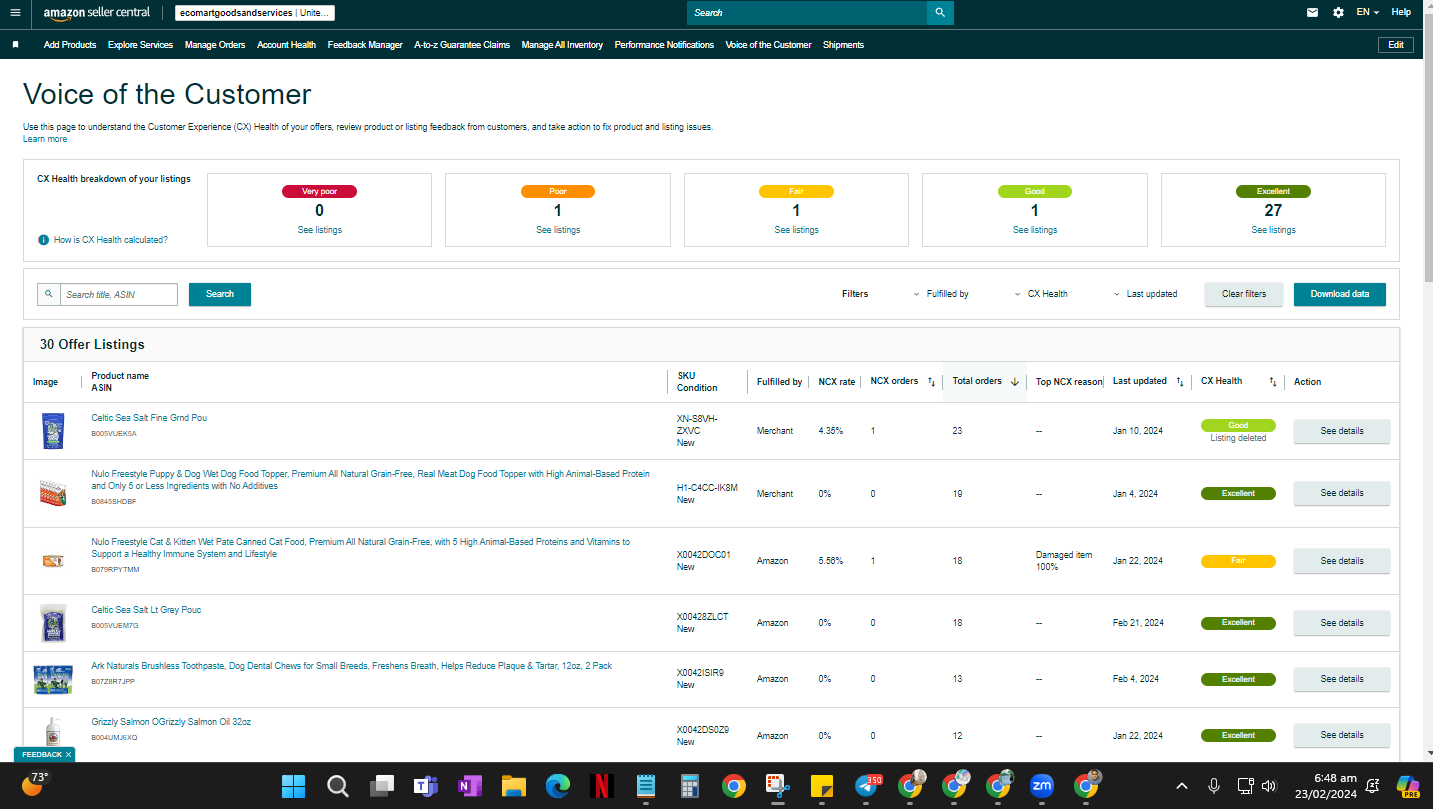The image size is (1433, 809).
Task: Open Voice of the Customer in the nav bar
Action: tap(768, 45)
